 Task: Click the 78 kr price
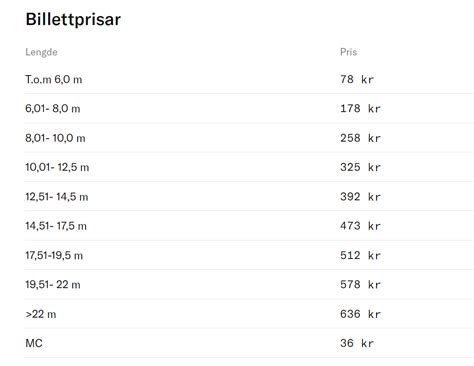(x=357, y=79)
